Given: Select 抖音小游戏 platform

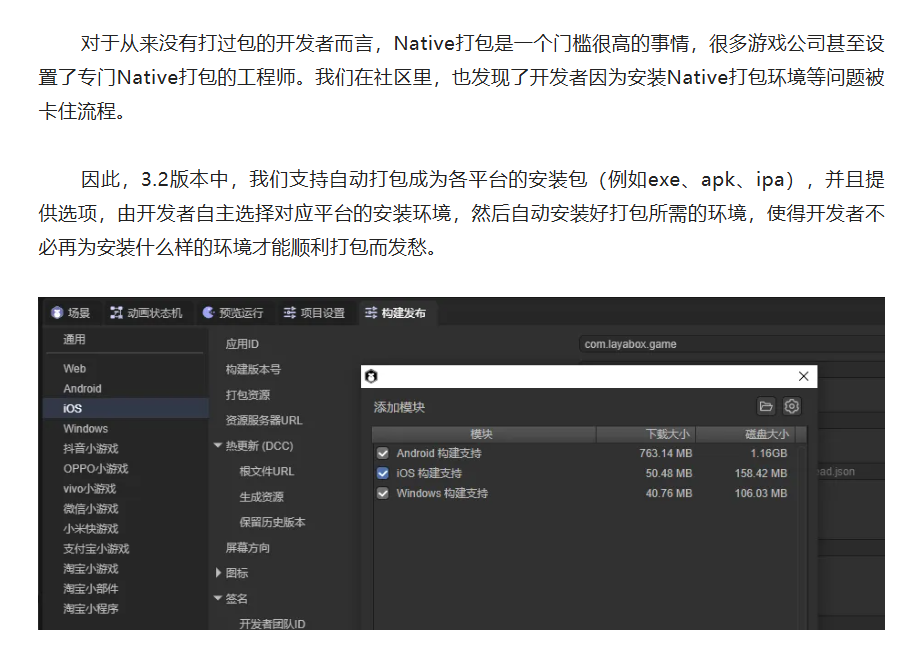Looking at the screenshot, I should click(126, 449).
